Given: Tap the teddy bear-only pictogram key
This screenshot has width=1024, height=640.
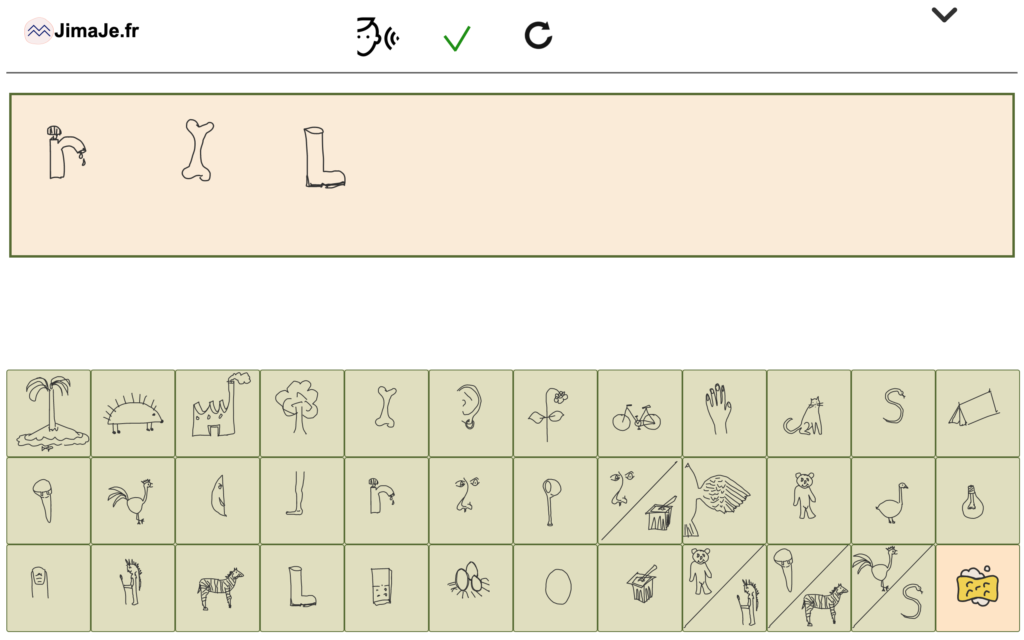Looking at the screenshot, I should [x=809, y=500].
